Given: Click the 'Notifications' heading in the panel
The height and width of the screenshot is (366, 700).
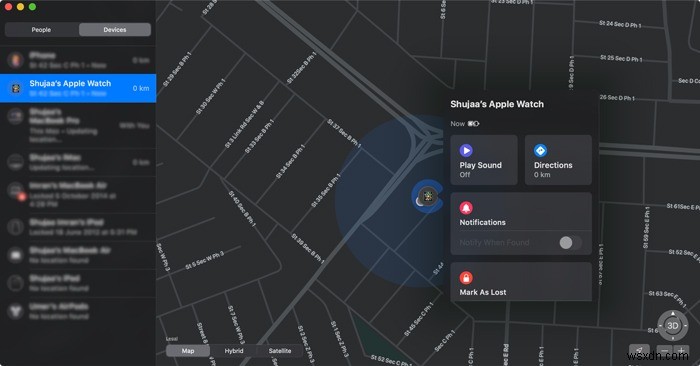Looking at the screenshot, I should (483, 222).
